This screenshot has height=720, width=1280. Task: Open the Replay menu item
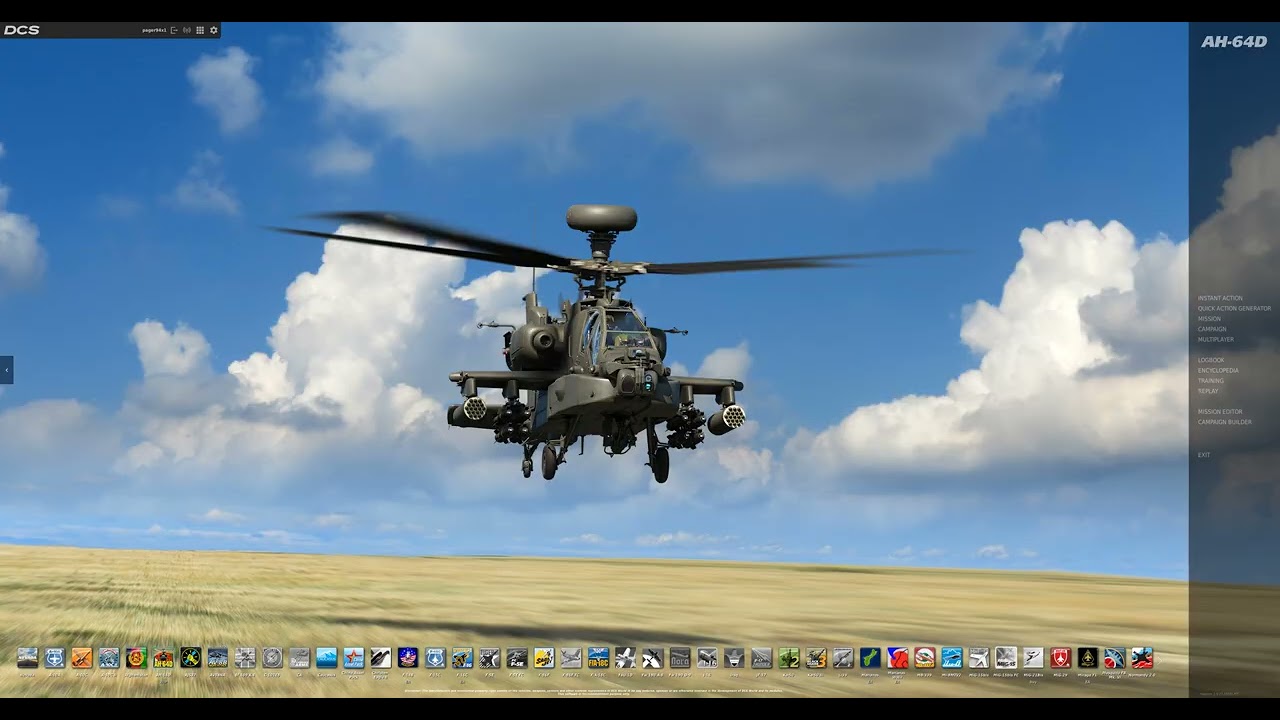click(x=1208, y=391)
